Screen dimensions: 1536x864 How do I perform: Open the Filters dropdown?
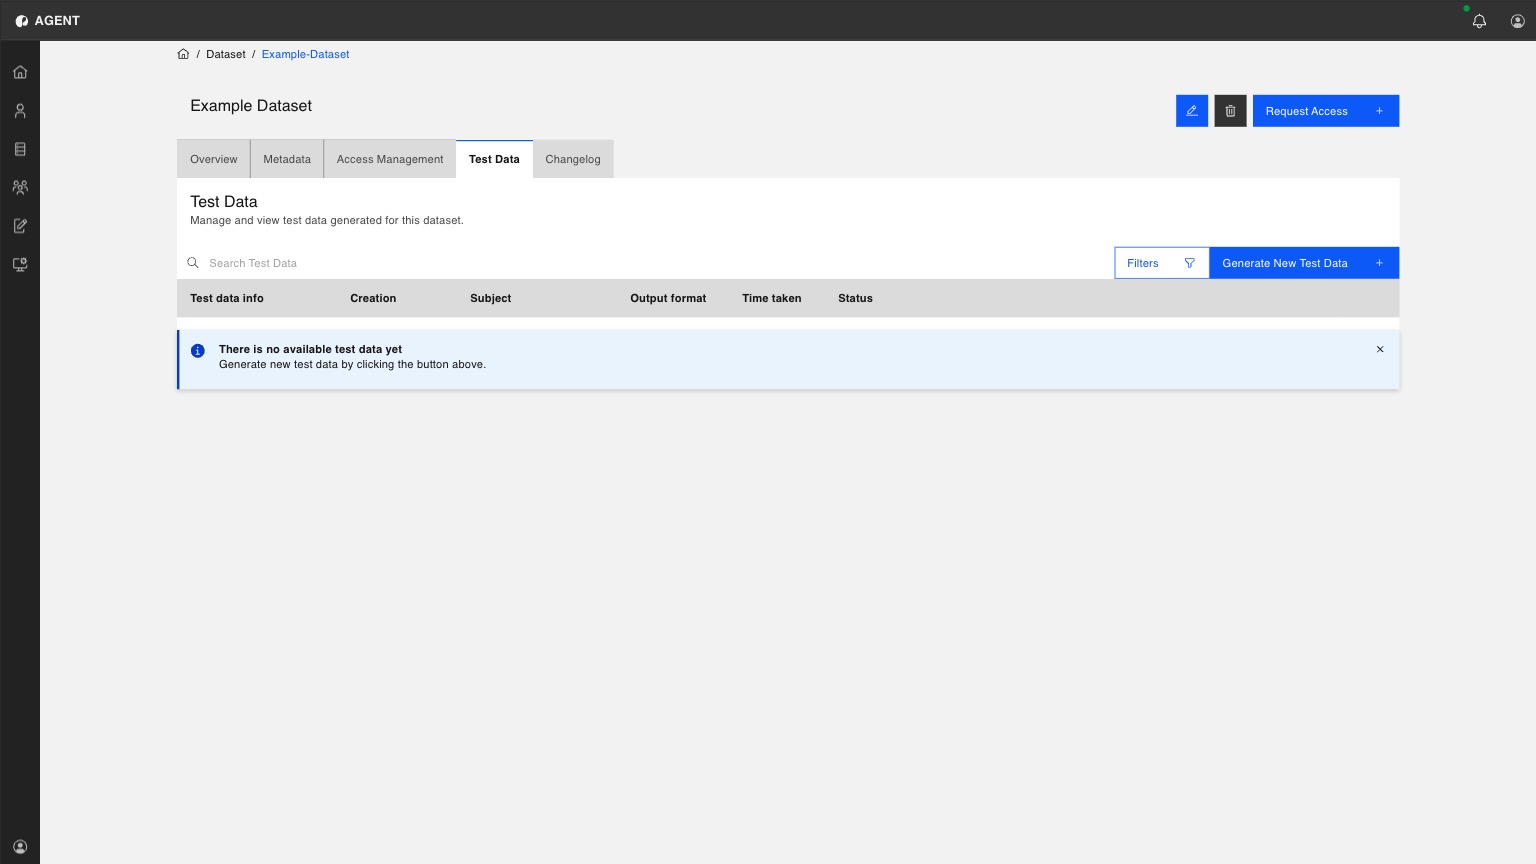point(1162,263)
